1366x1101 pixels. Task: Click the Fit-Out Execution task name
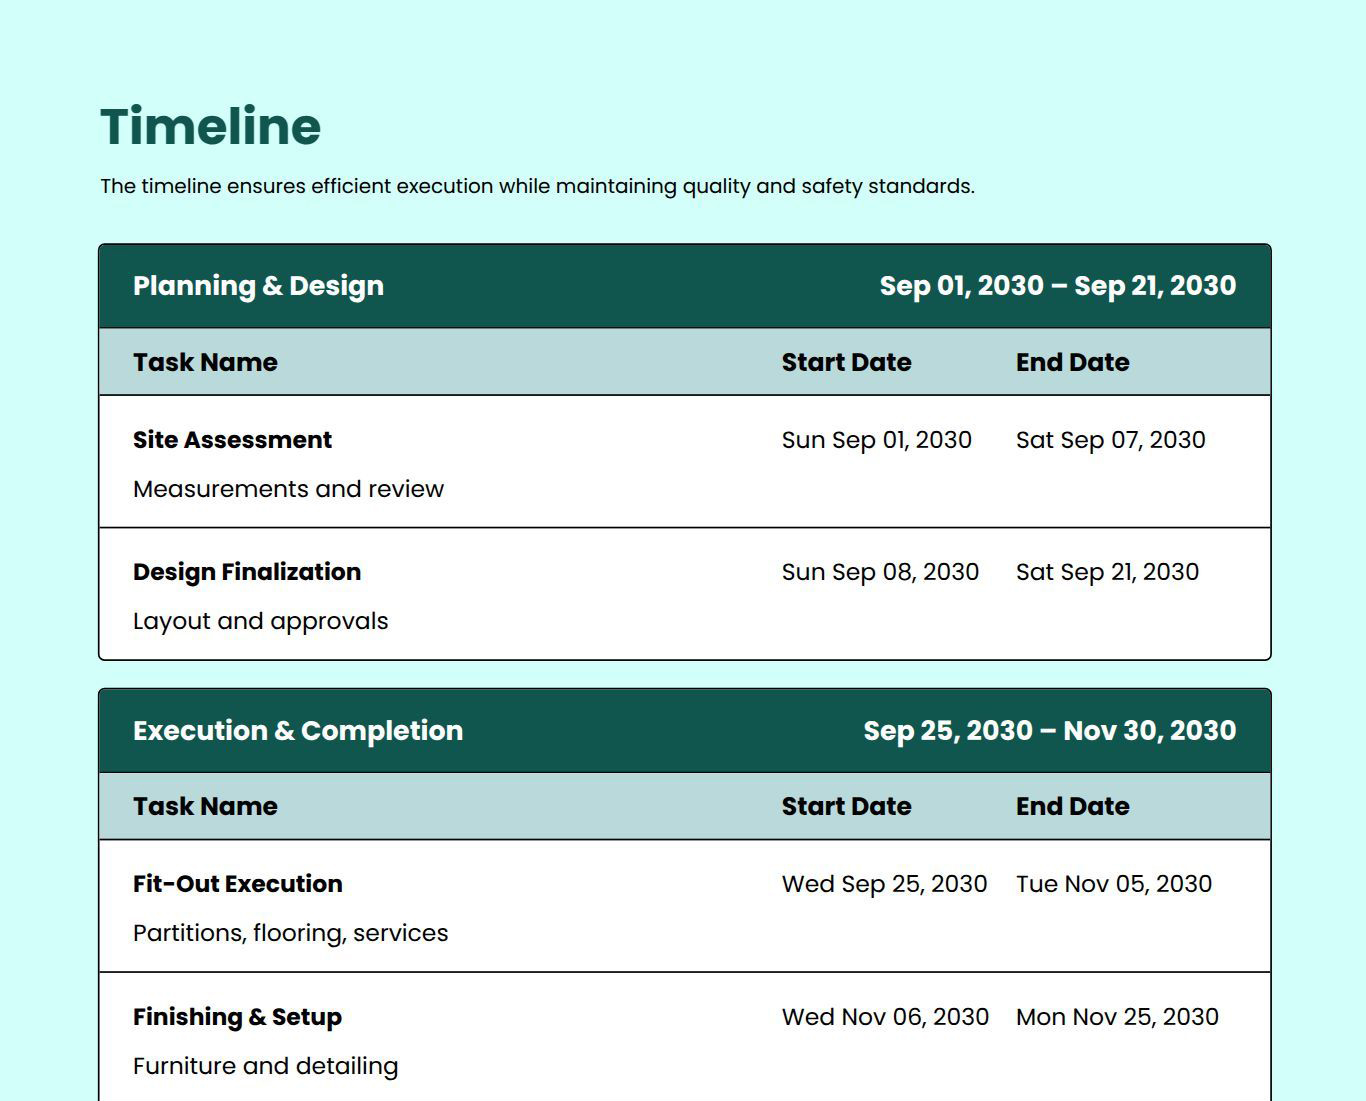pyautogui.click(x=237, y=884)
